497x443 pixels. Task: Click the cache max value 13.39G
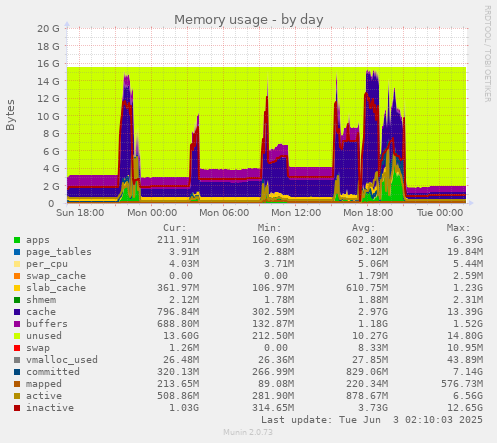tap(465, 312)
